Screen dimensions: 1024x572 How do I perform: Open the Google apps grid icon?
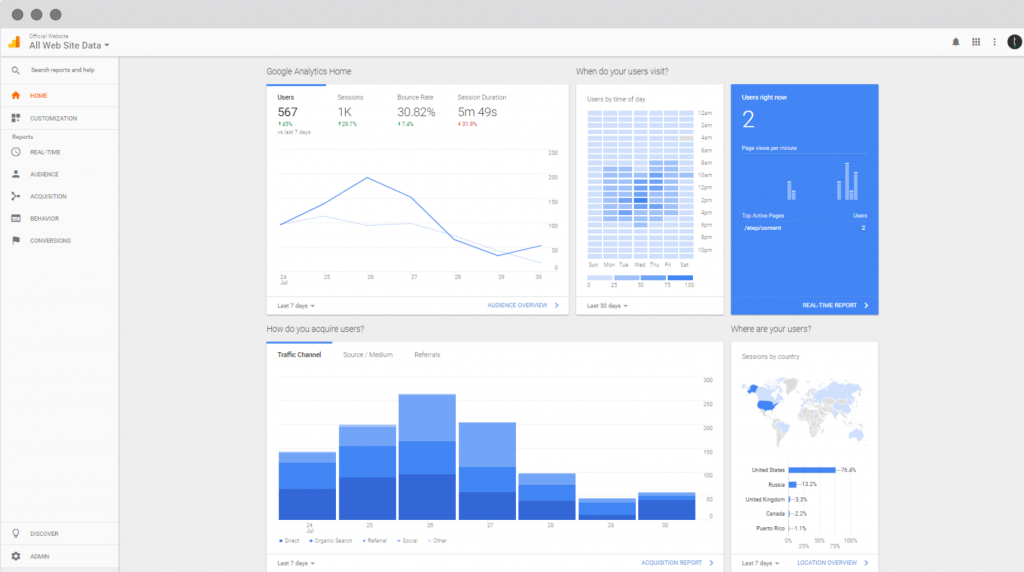(976, 42)
